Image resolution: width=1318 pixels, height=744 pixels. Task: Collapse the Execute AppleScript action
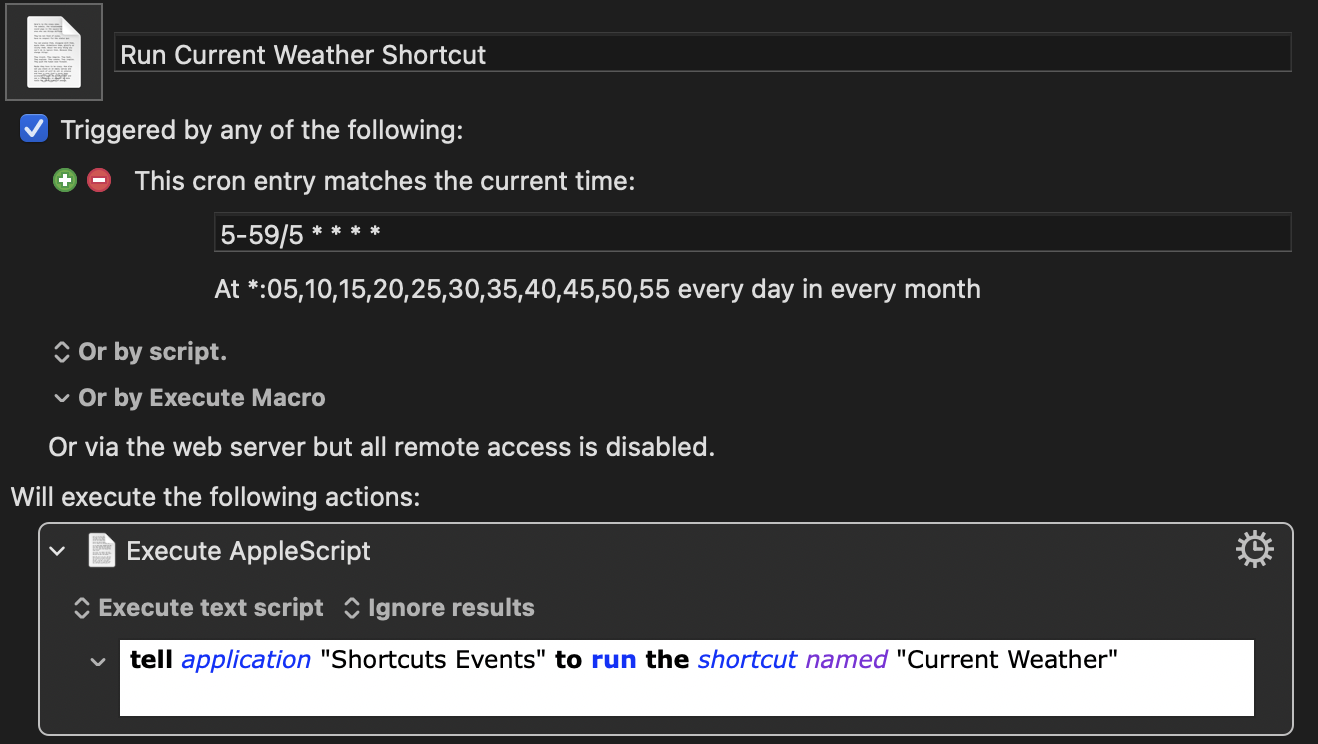58,551
